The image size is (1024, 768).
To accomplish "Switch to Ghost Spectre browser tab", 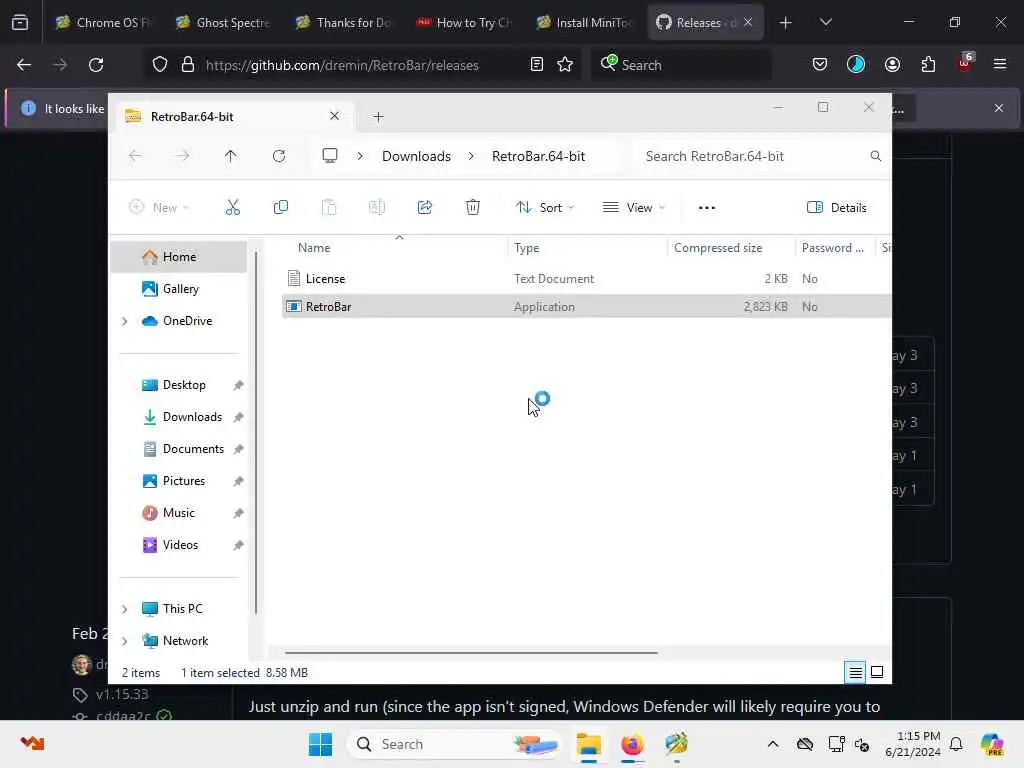I will point(223,22).
